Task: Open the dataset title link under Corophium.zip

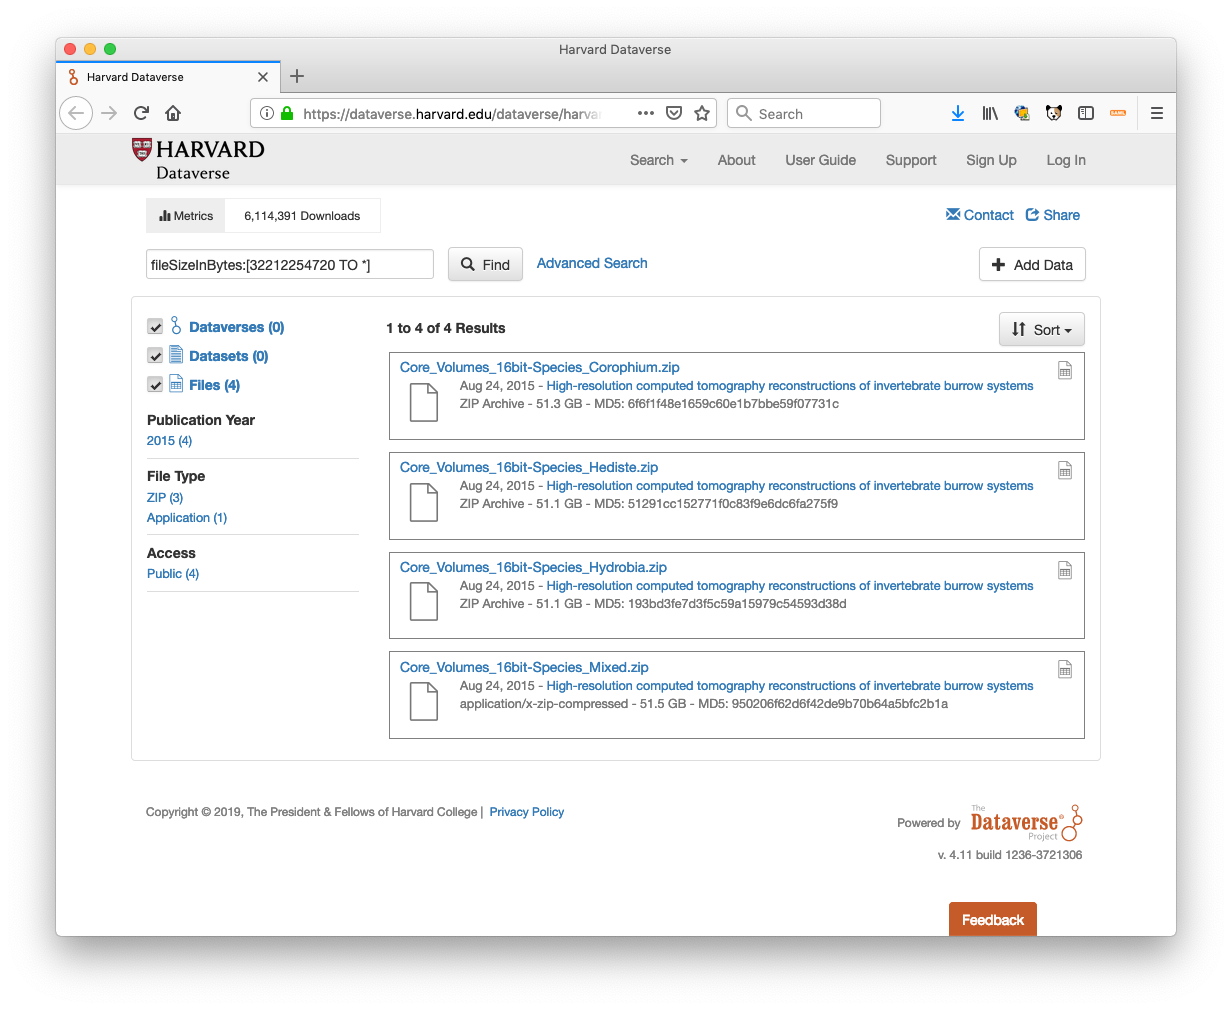Action: [x=790, y=386]
